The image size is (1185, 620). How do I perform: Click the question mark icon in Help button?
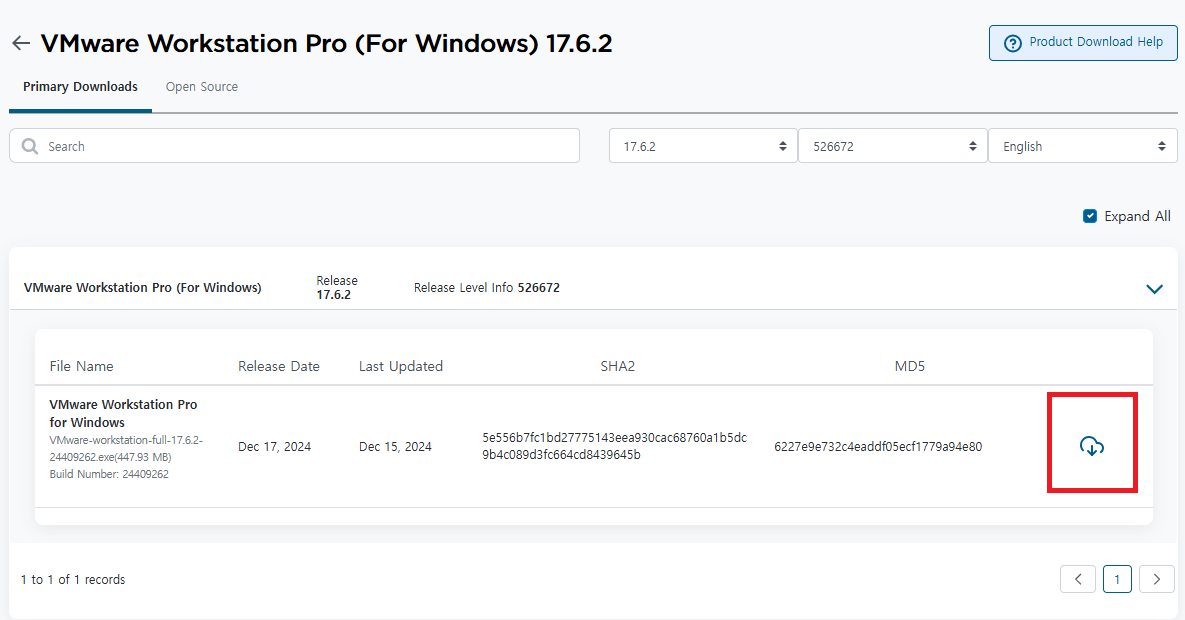(x=1013, y=43)
